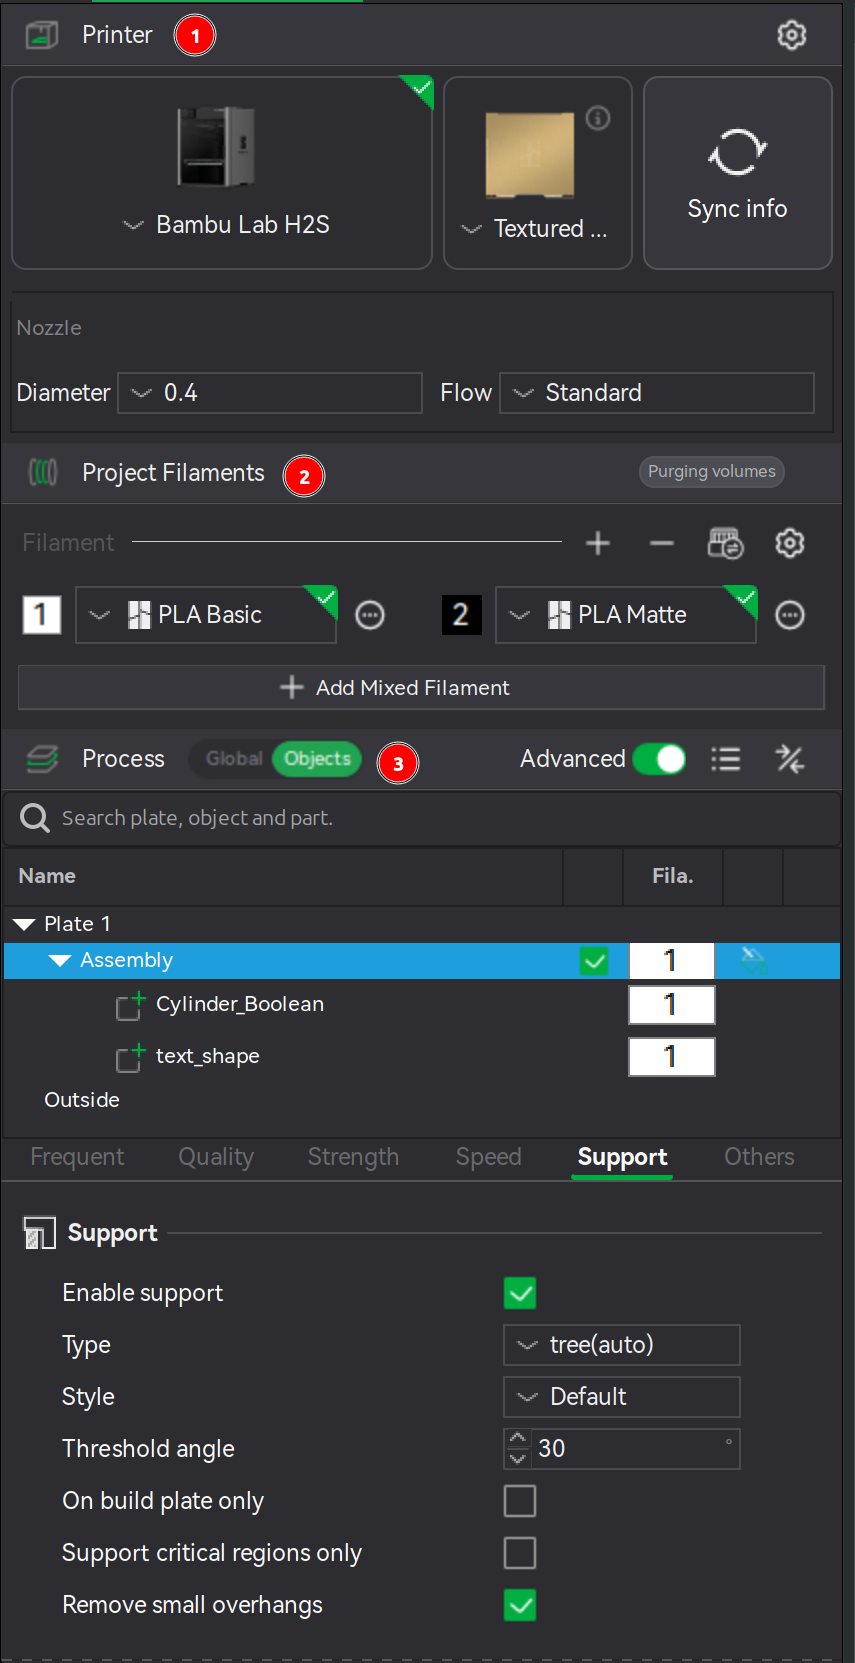Toggle the Enable support checkbox
The image size is (855, 1663).
pos(520,1293)
